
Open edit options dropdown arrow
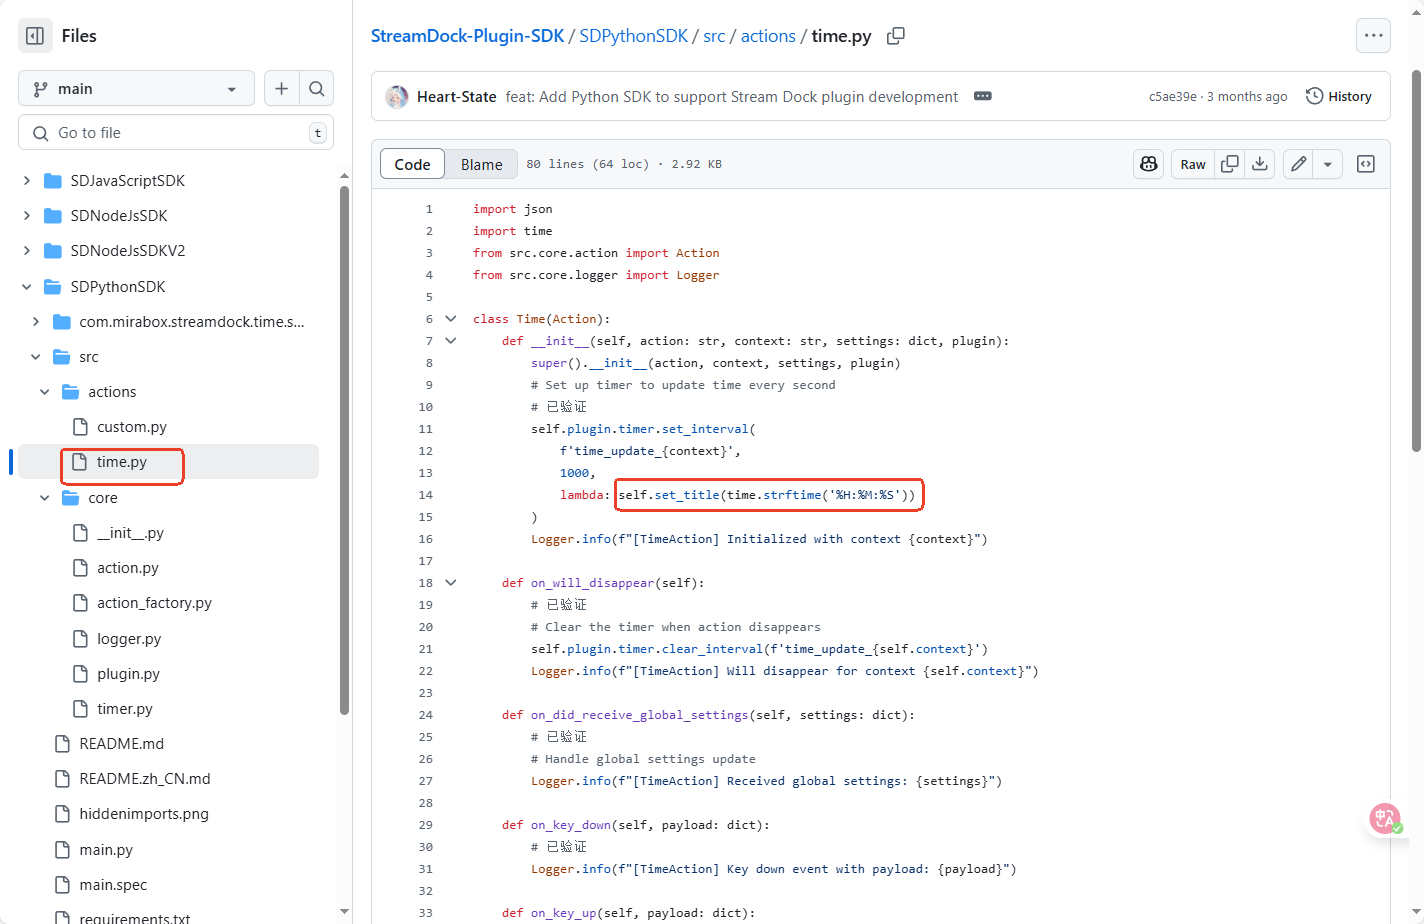1327,164
